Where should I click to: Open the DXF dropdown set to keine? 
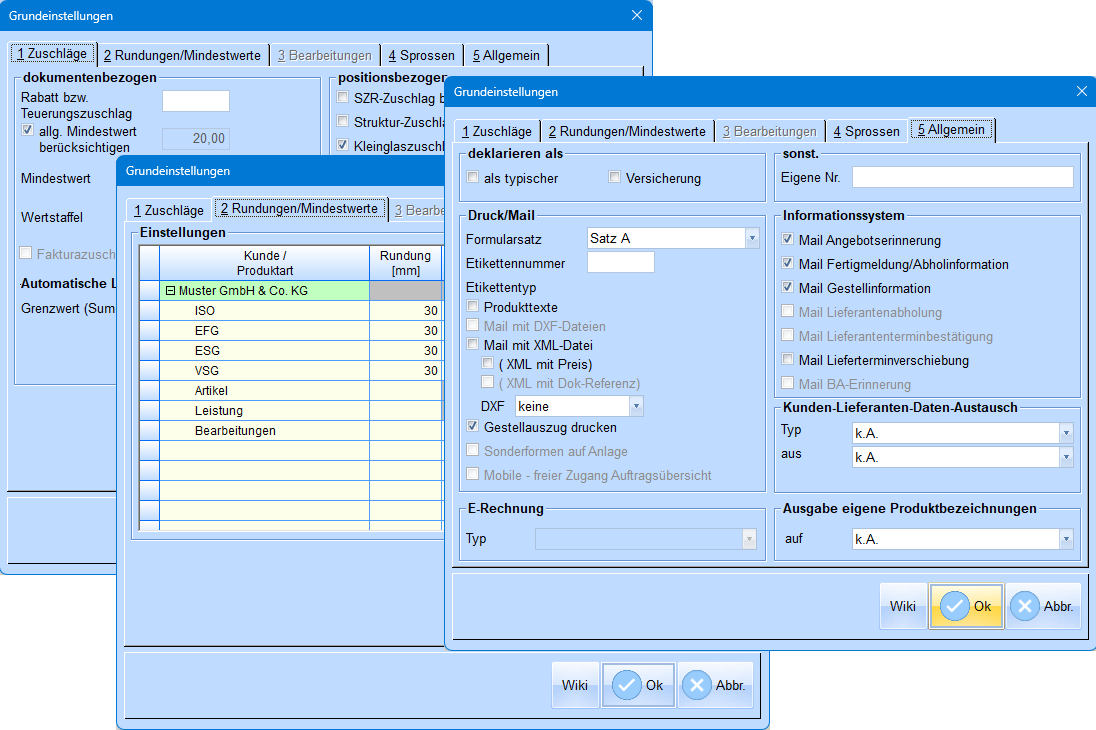[636, 406]
